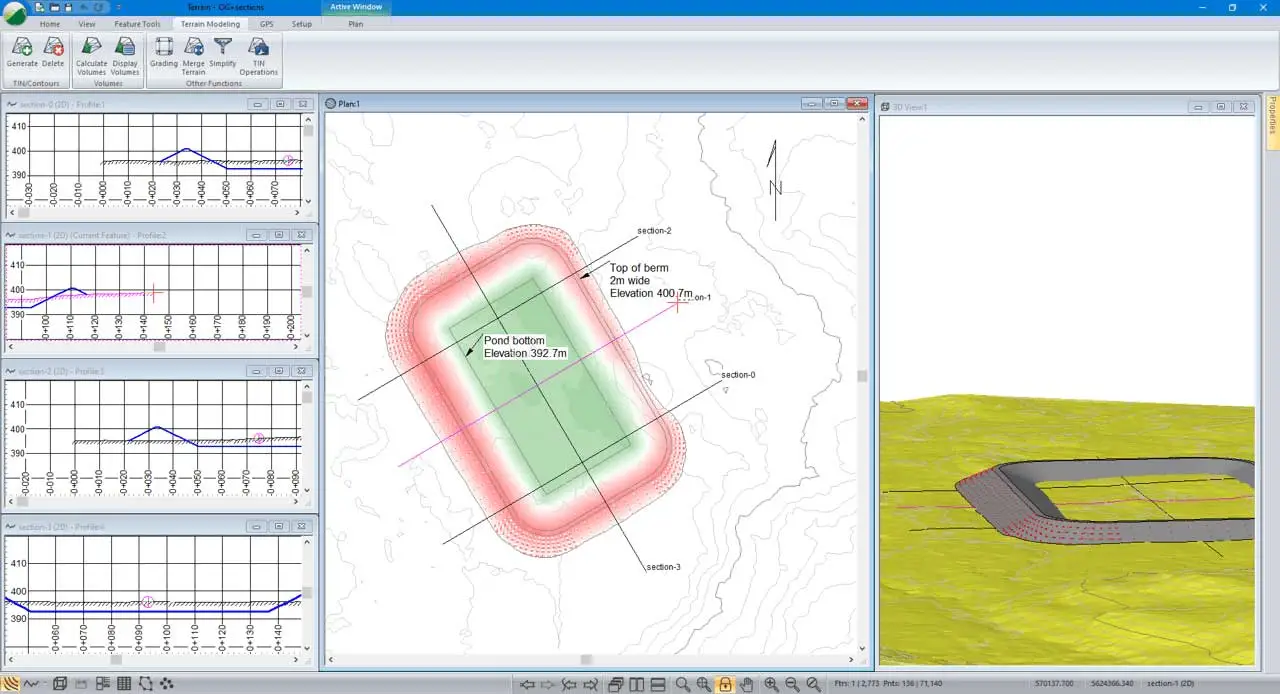Click the Plan:1 horizontal scrollbar thumb
Screen dimensions: 1280x694
(586, 660)
